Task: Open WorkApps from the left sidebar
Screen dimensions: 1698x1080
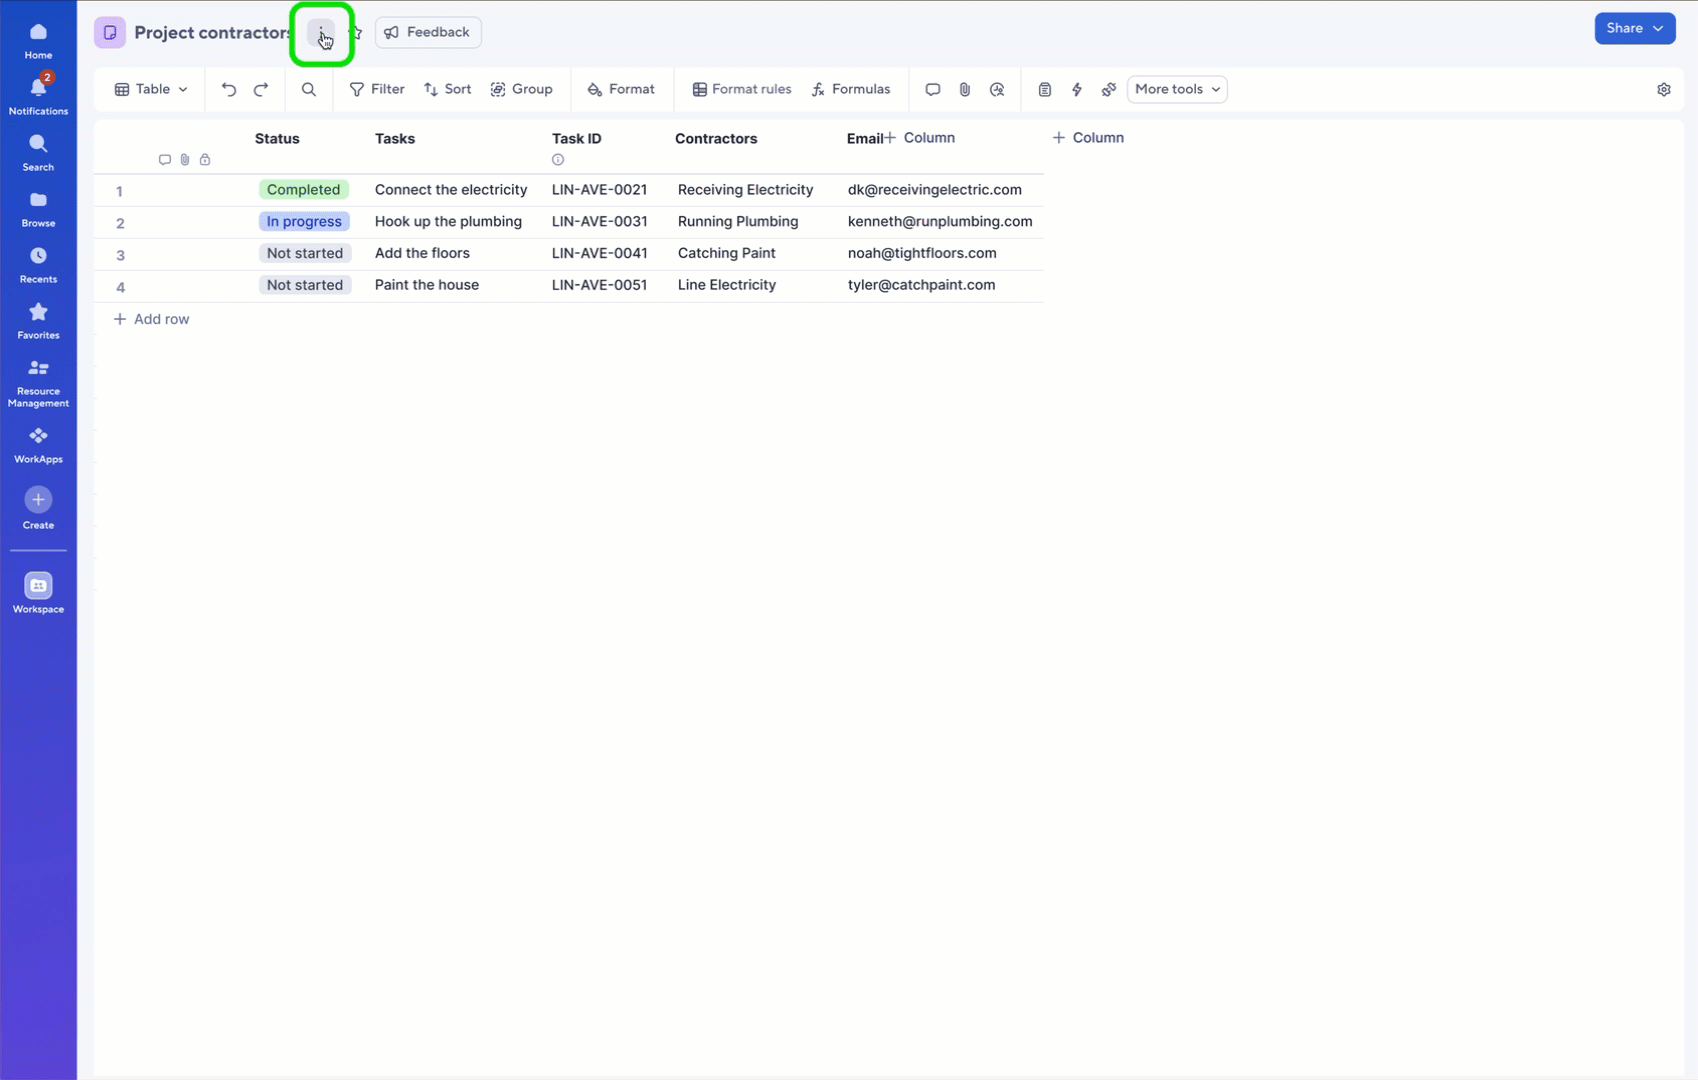Action: pos(38,444)
